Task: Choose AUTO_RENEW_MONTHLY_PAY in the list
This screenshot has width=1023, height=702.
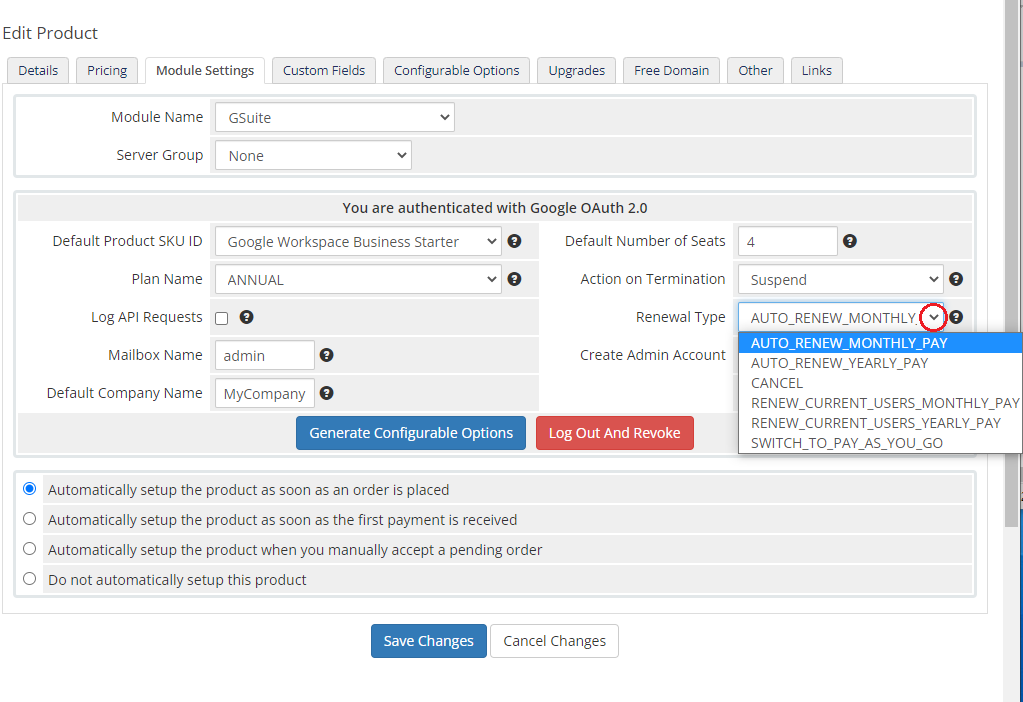Action: coord(879,343)
